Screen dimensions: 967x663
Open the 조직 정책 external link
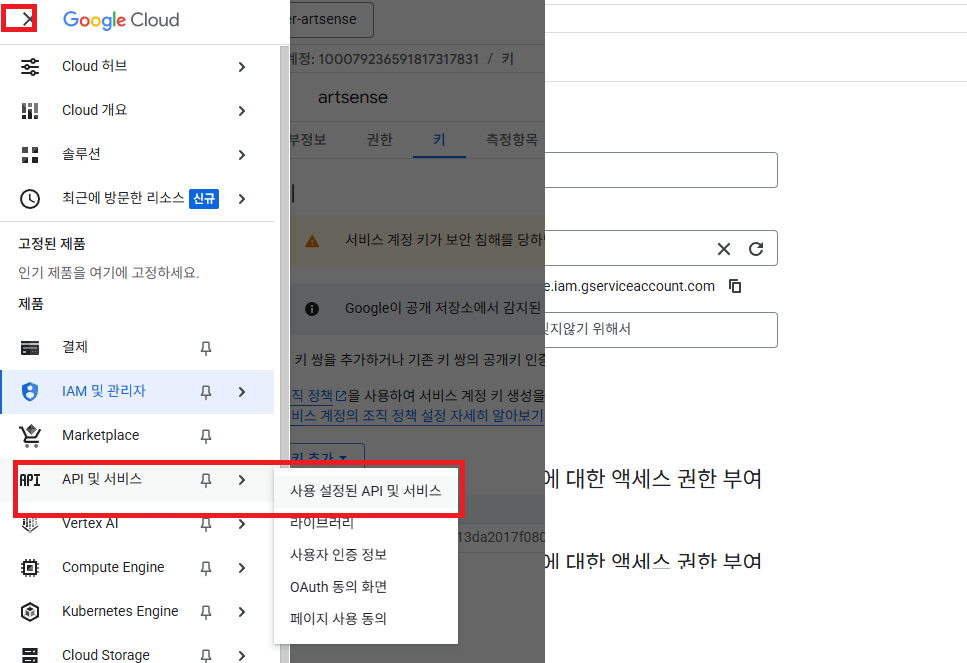319,395
